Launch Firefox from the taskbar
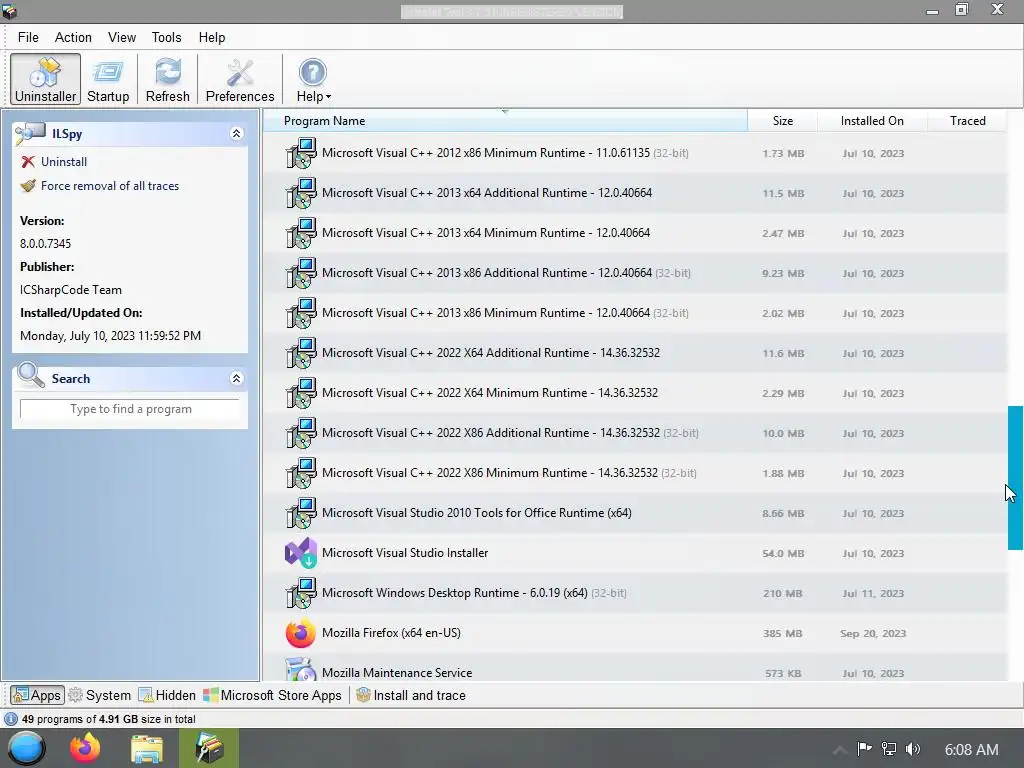The image size is (1024, 768). click(x=86, y=748)
